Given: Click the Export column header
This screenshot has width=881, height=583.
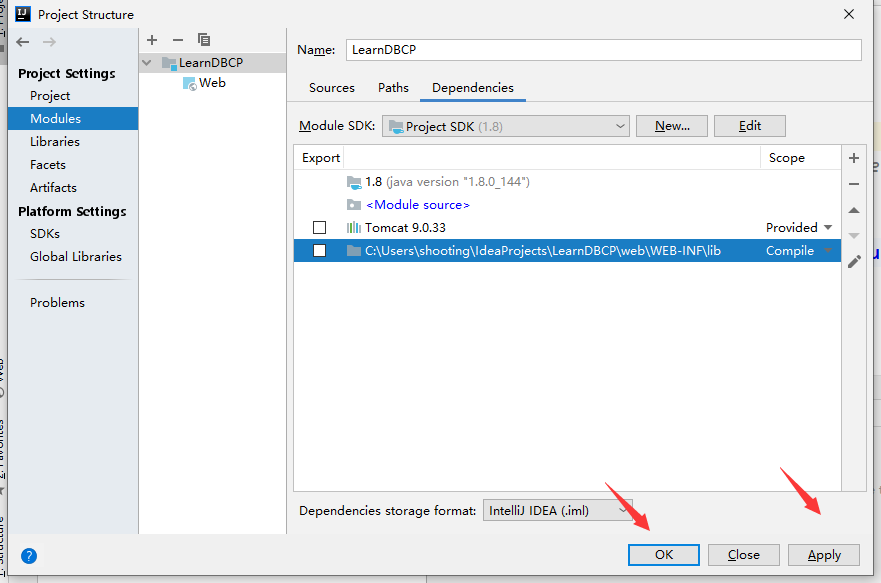Looking at the screenshot, I should tap(321, 158).
